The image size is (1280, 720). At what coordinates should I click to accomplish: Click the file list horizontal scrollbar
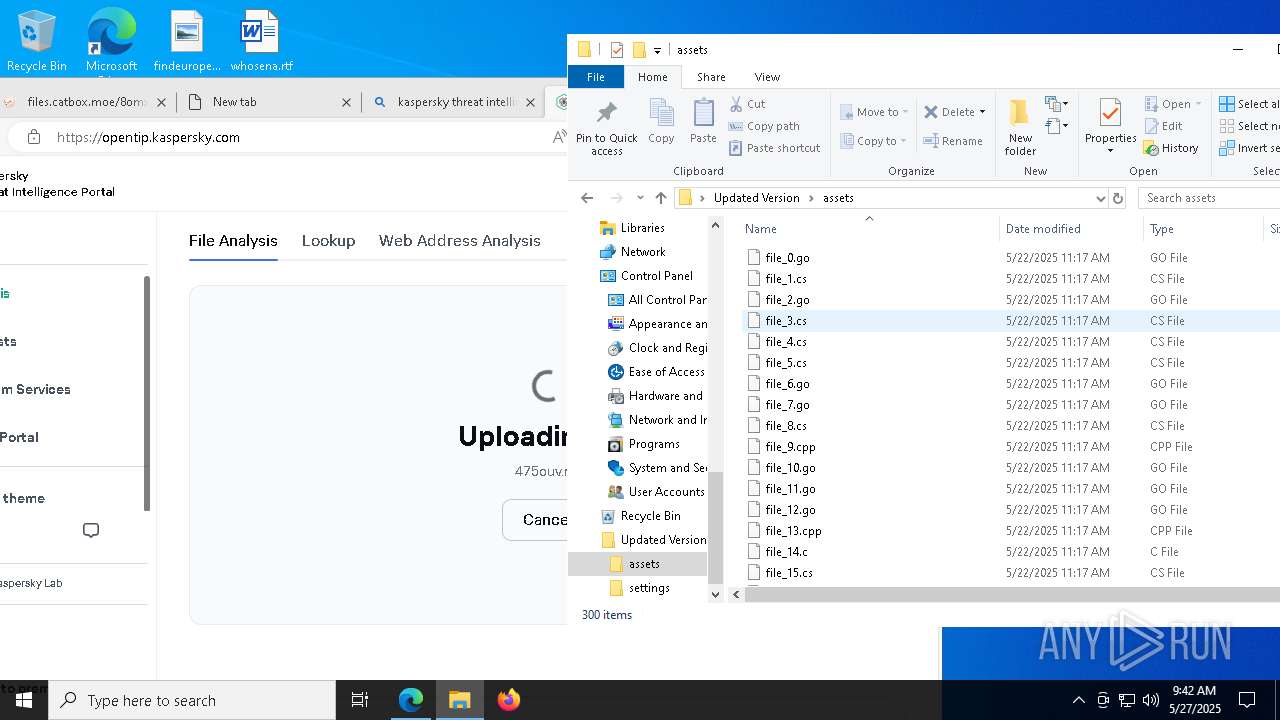(1010, 594)
